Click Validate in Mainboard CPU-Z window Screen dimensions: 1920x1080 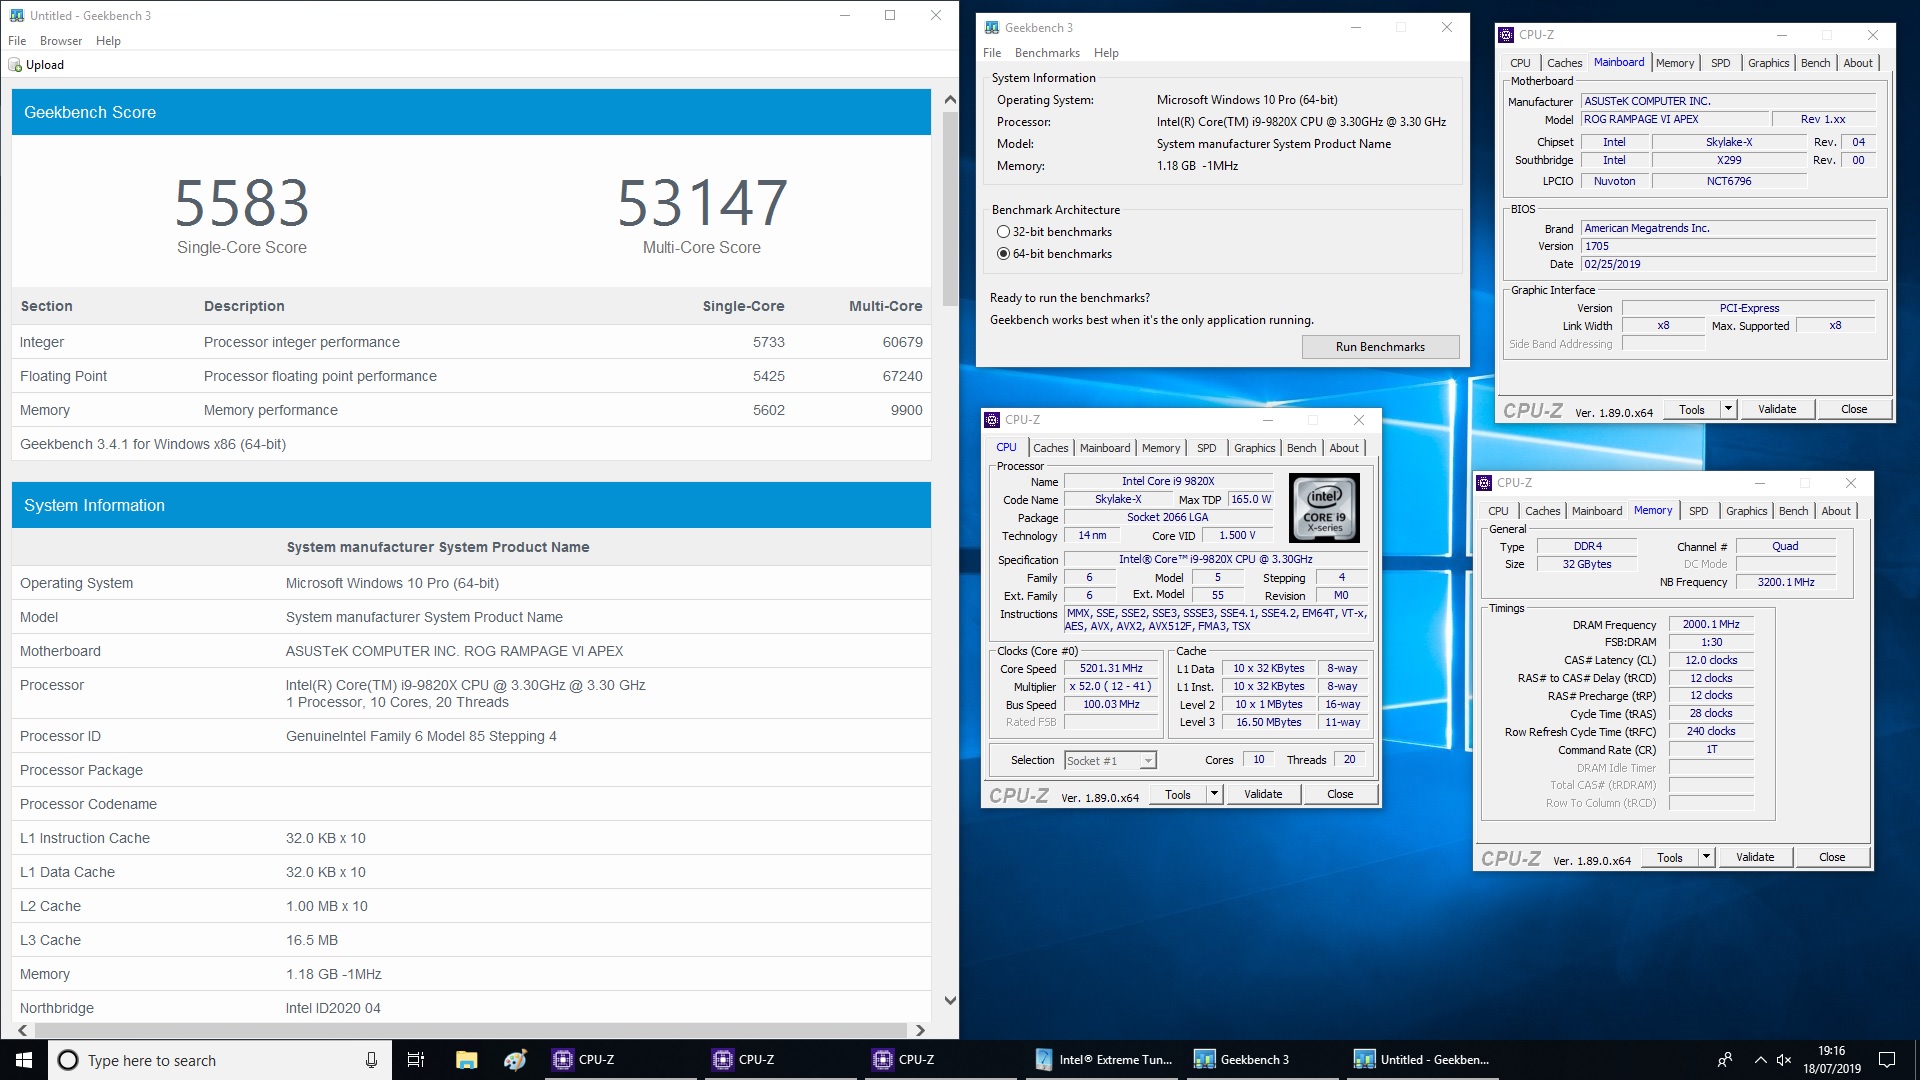point(1777,409)
